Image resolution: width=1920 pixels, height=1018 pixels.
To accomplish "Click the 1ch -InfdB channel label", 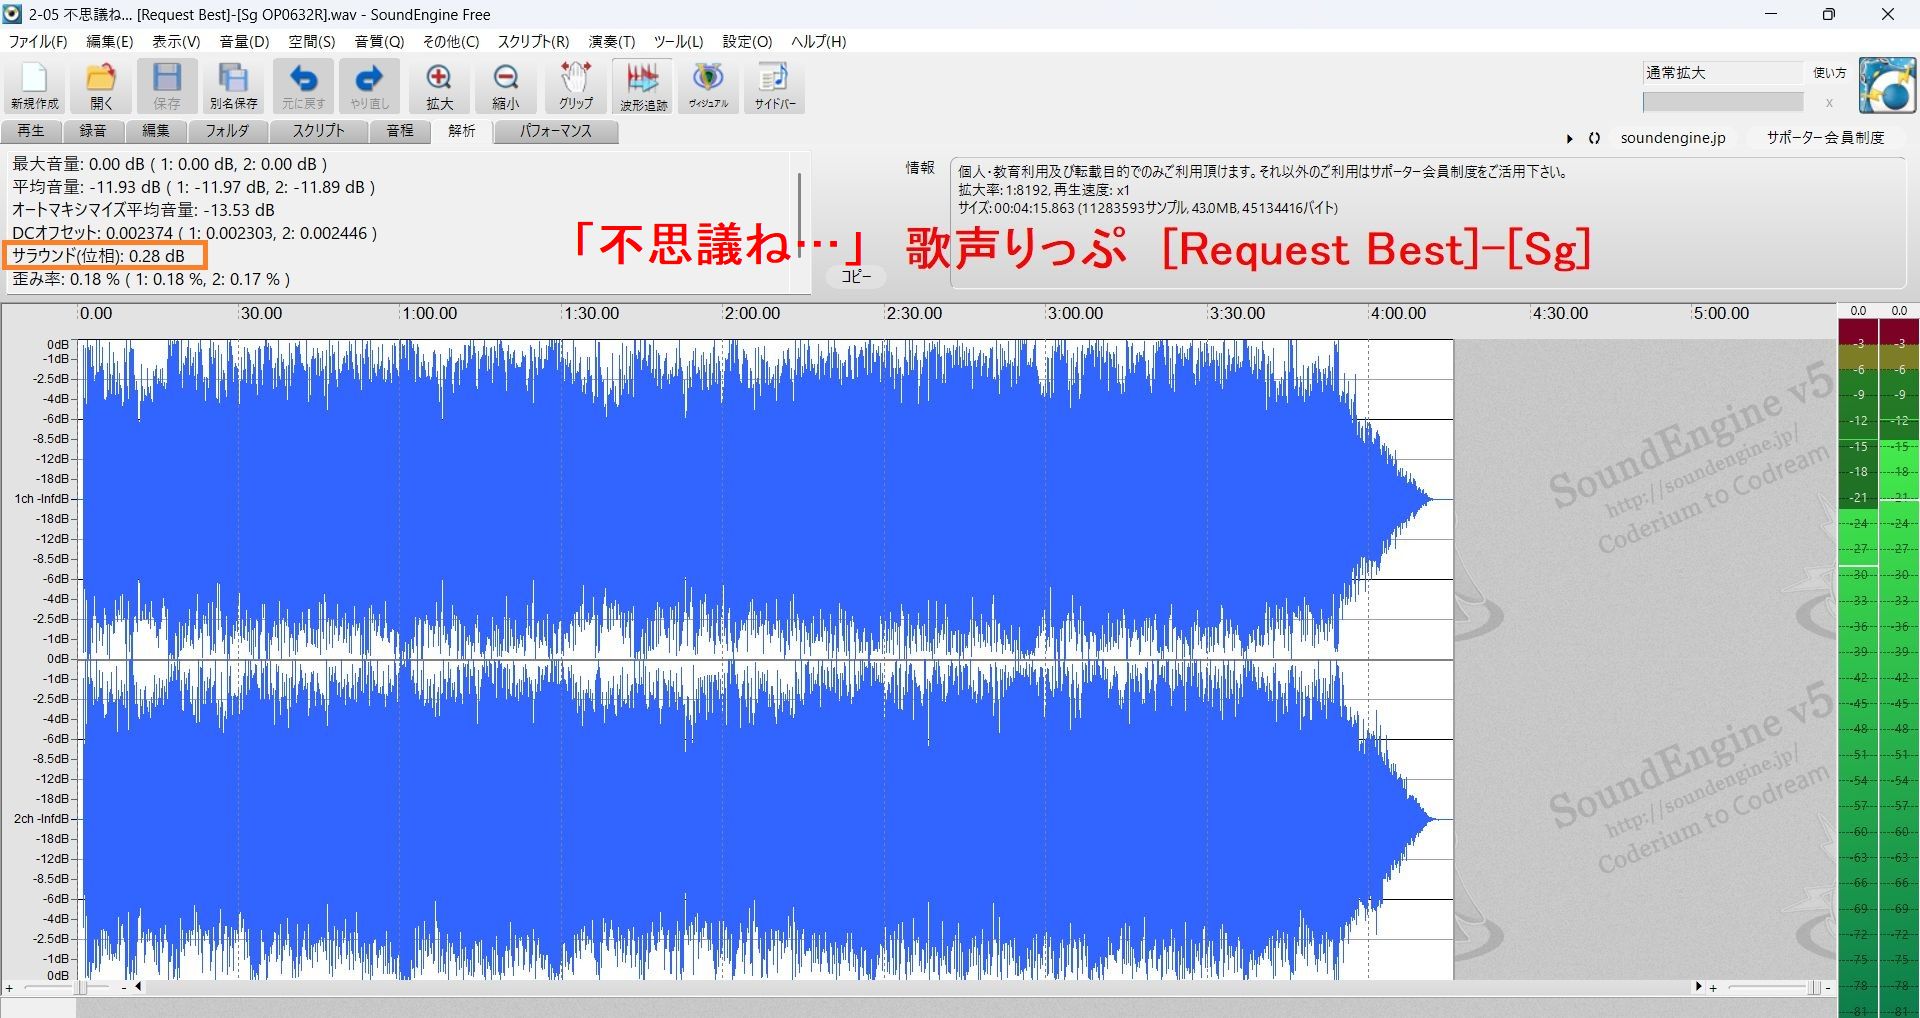I will pos(41,499).
